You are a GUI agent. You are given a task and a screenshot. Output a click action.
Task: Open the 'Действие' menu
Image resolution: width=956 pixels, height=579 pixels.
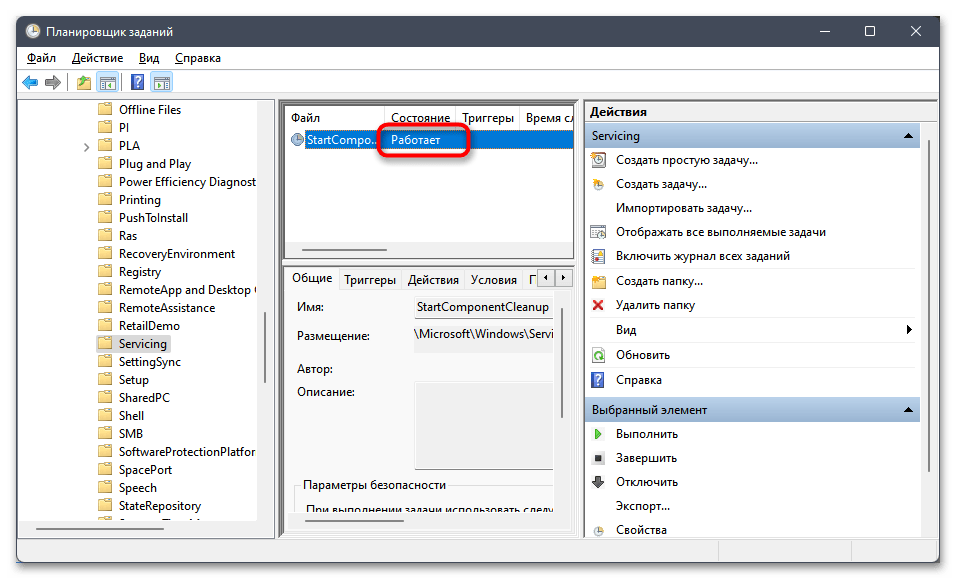pyautogui.click(x=98, y=58)
